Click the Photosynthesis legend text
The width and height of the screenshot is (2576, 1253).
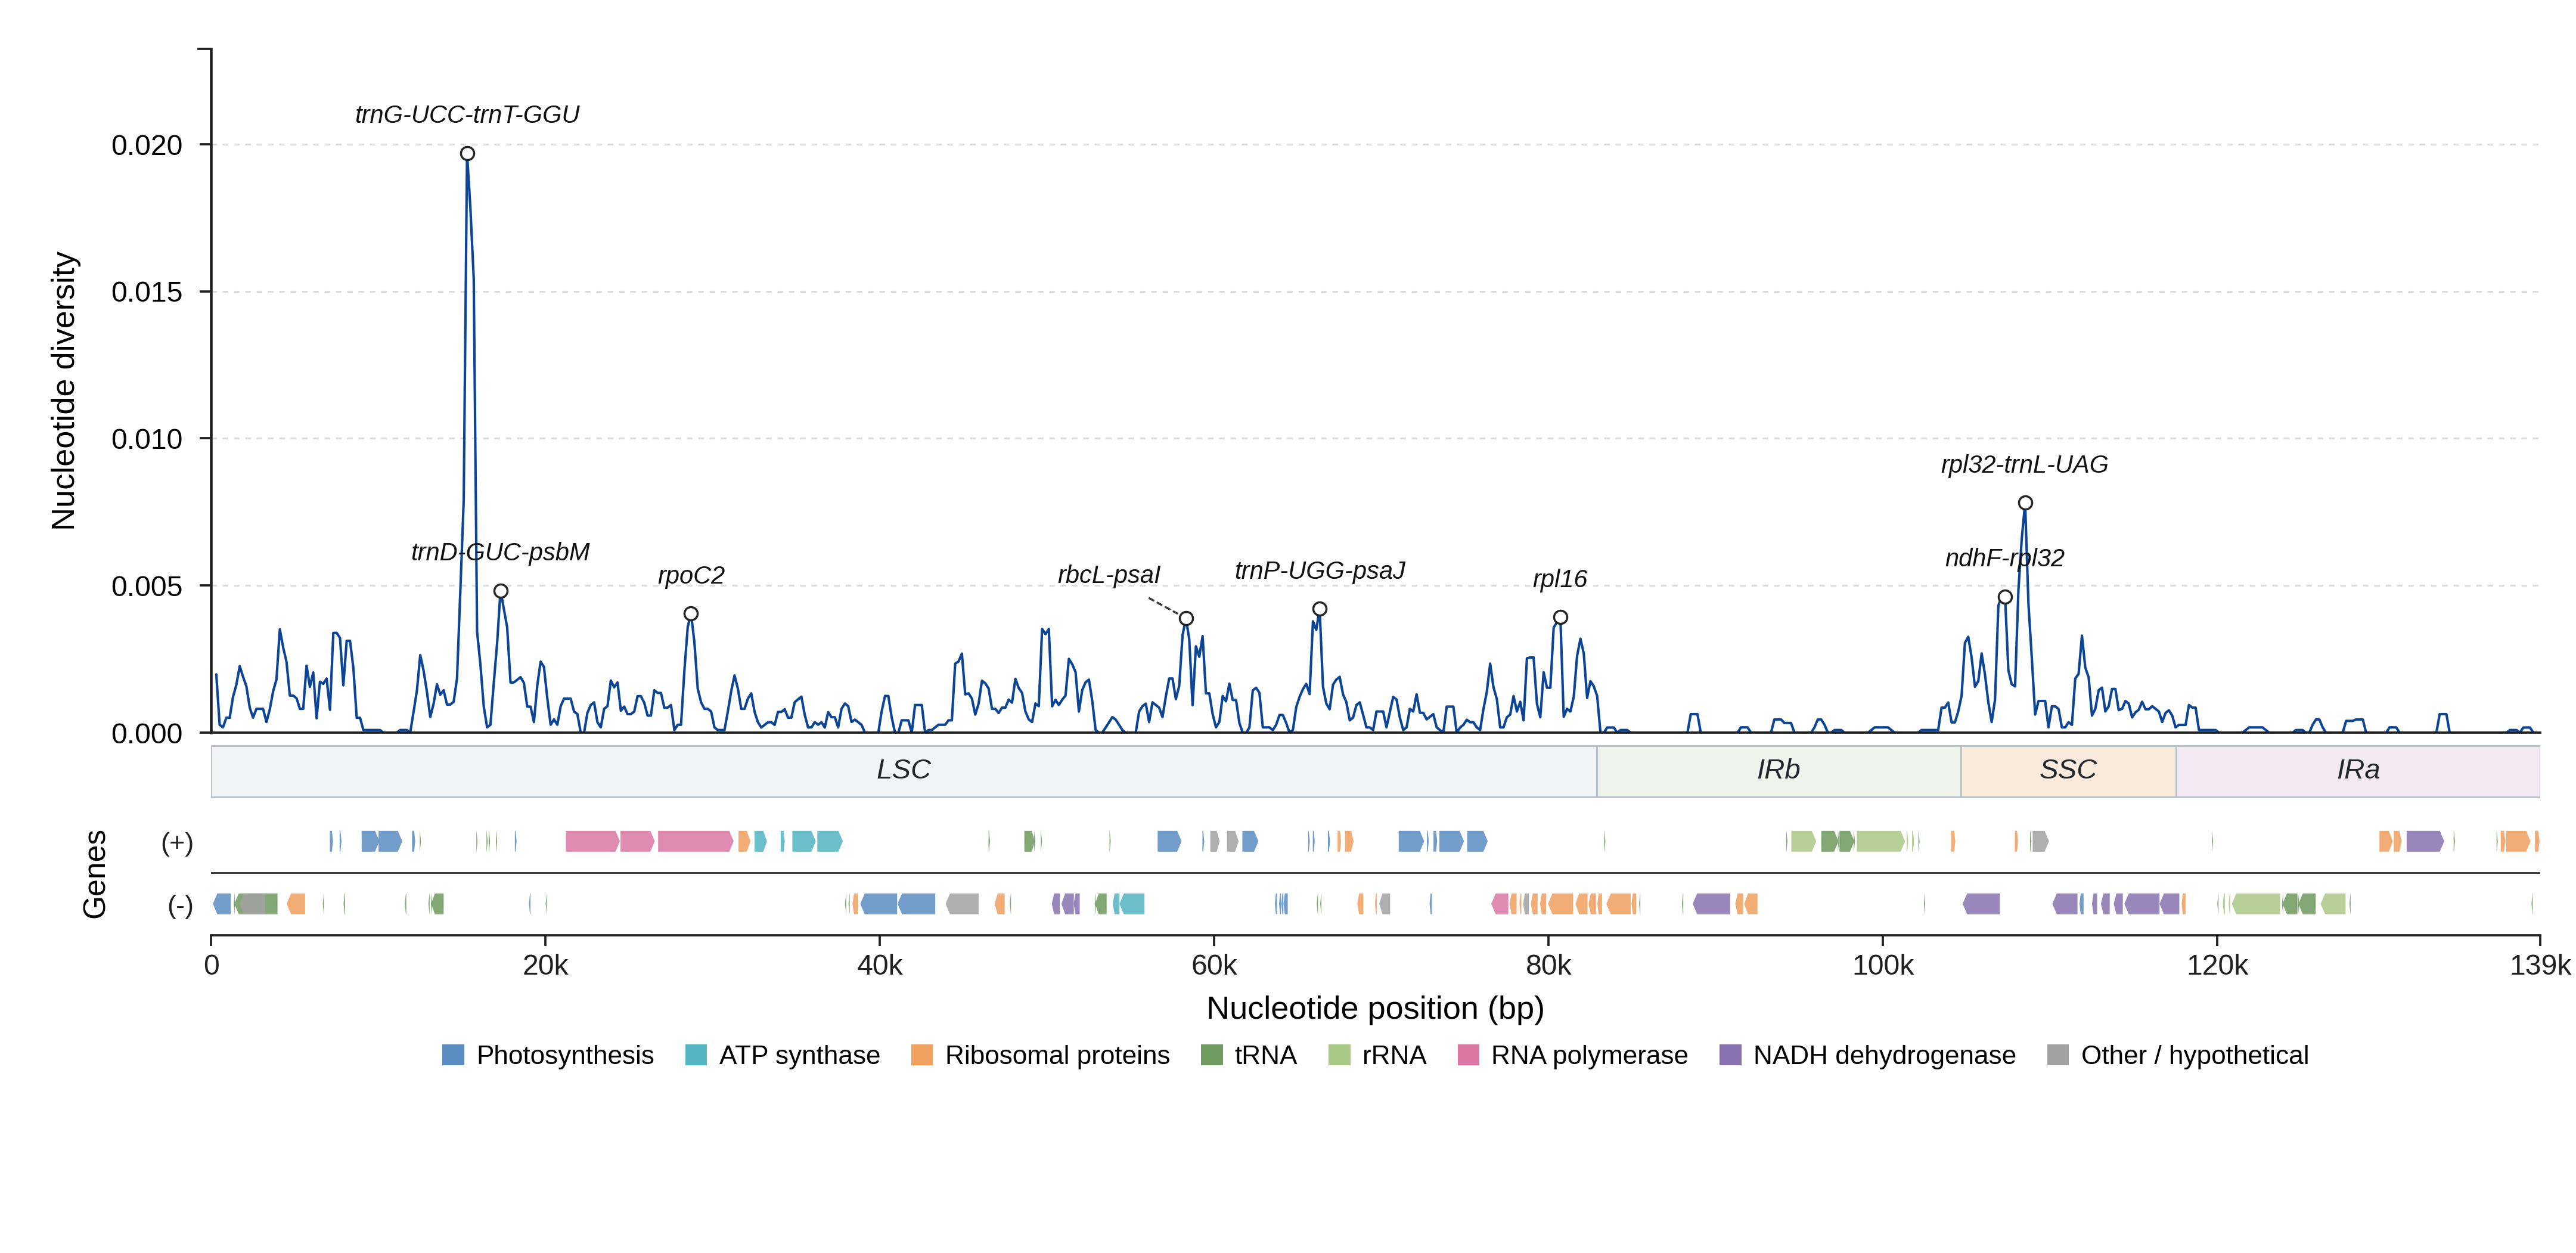(565, 1055)
